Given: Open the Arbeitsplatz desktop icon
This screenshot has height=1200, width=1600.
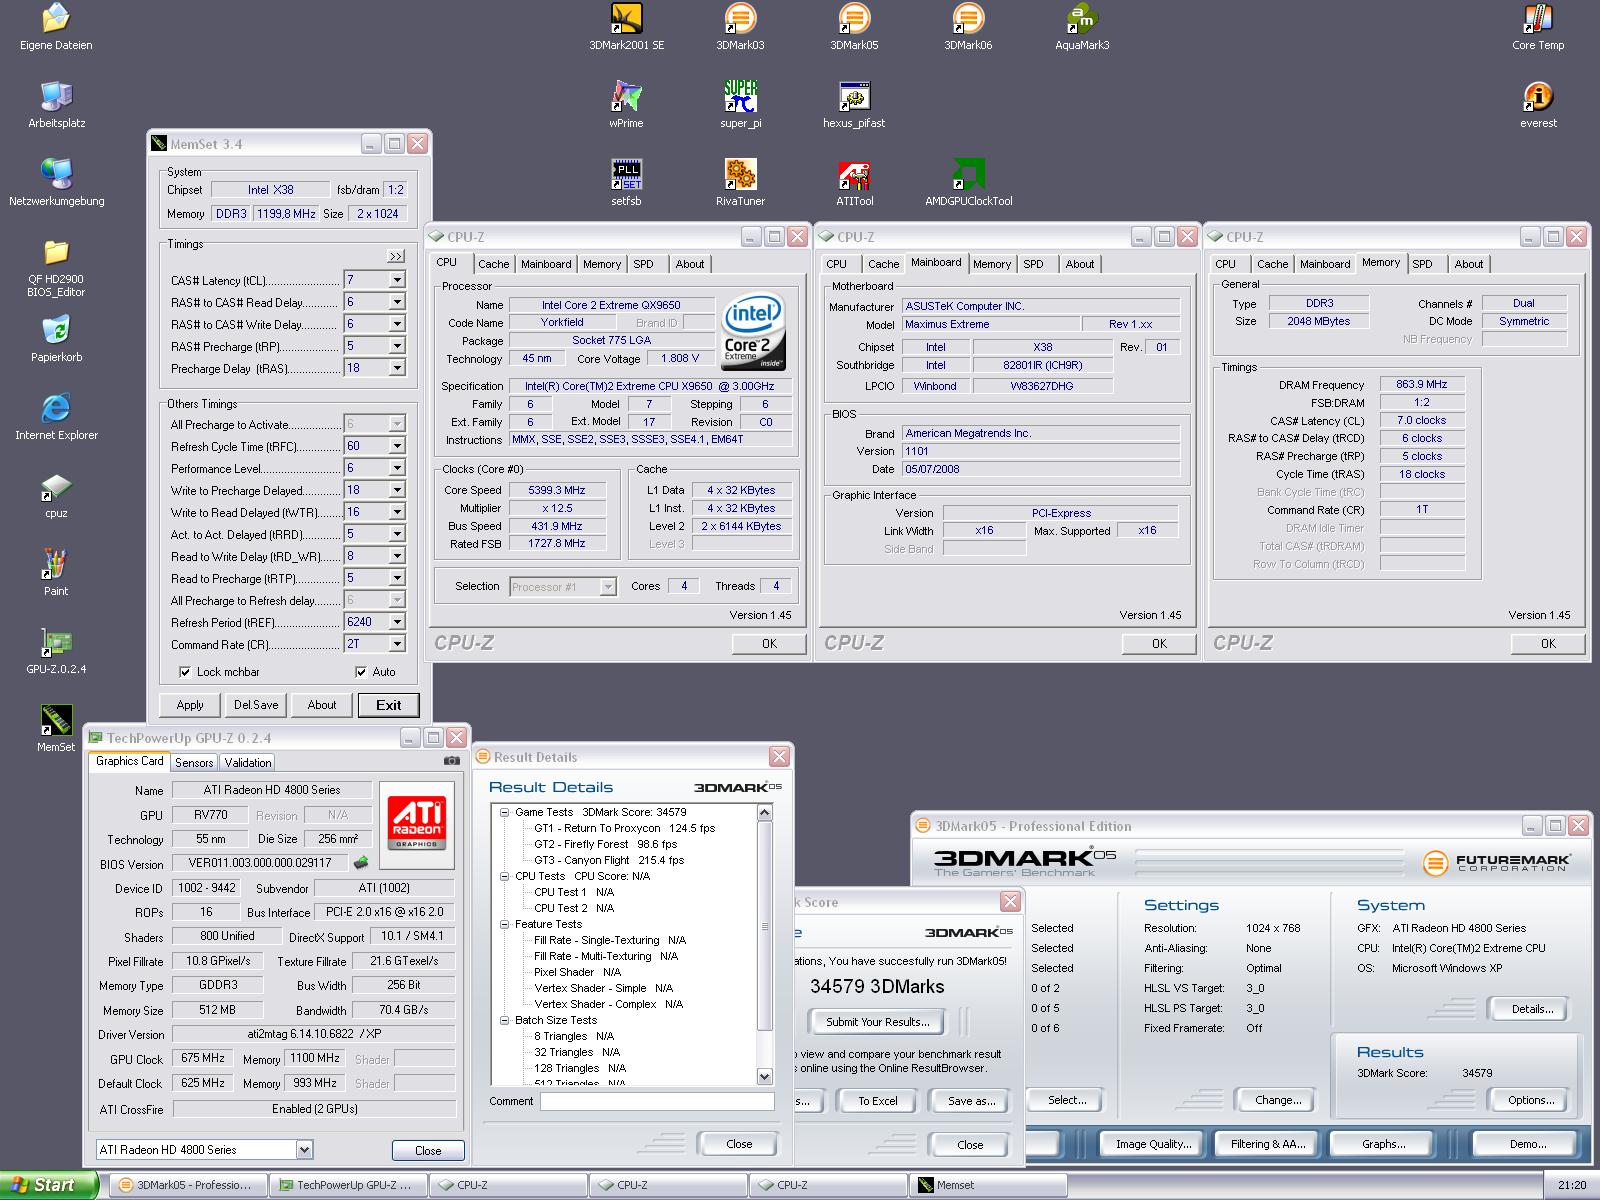Looking at the screenshot, I should pyautogui.click(x=56, y=105).
